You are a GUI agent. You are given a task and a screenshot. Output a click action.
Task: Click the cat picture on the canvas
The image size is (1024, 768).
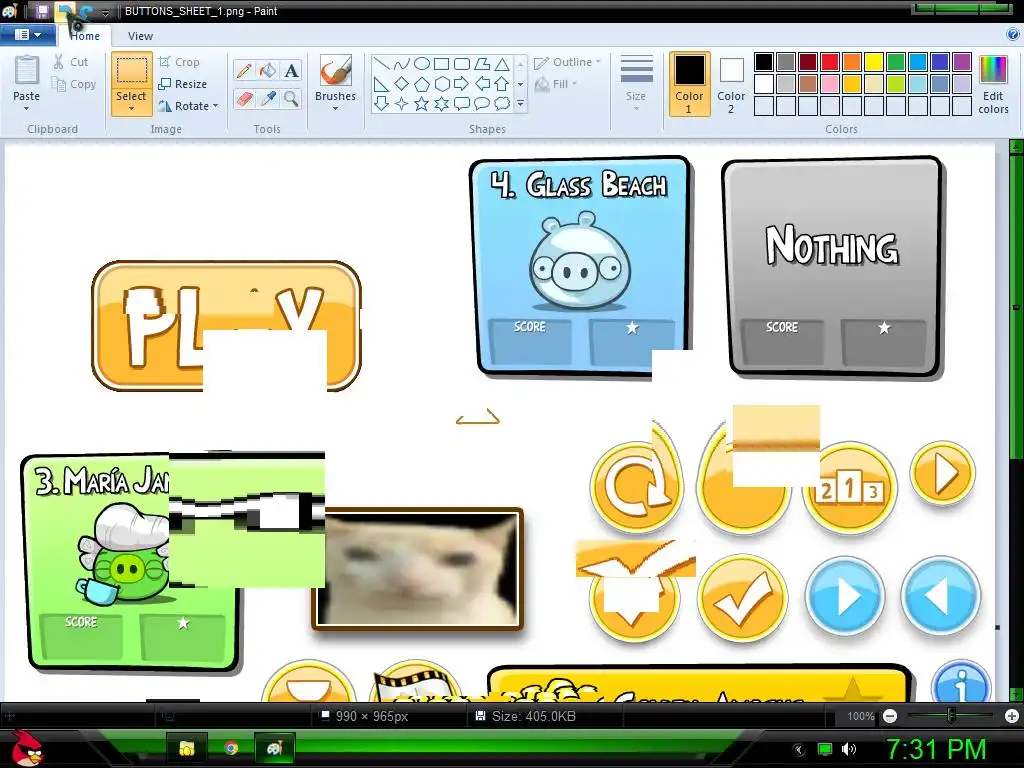(x=418, y=568)
